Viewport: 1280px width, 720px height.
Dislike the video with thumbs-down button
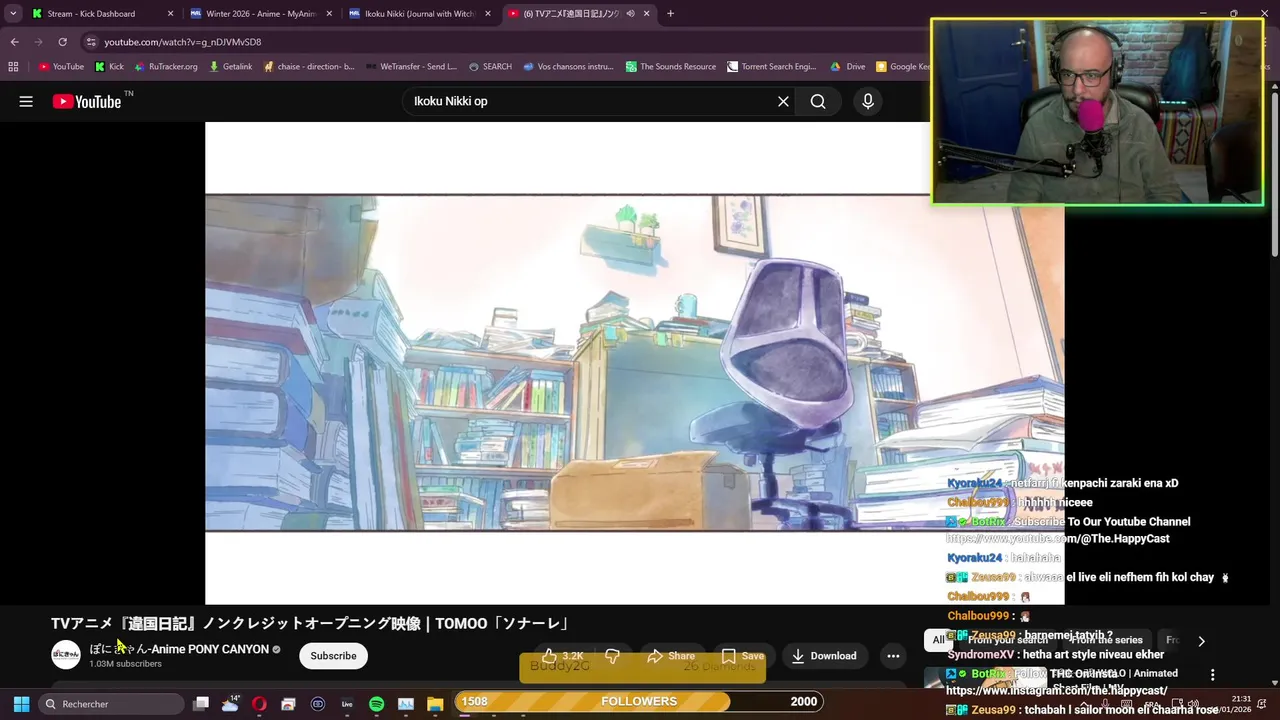(x=612, y=656)
